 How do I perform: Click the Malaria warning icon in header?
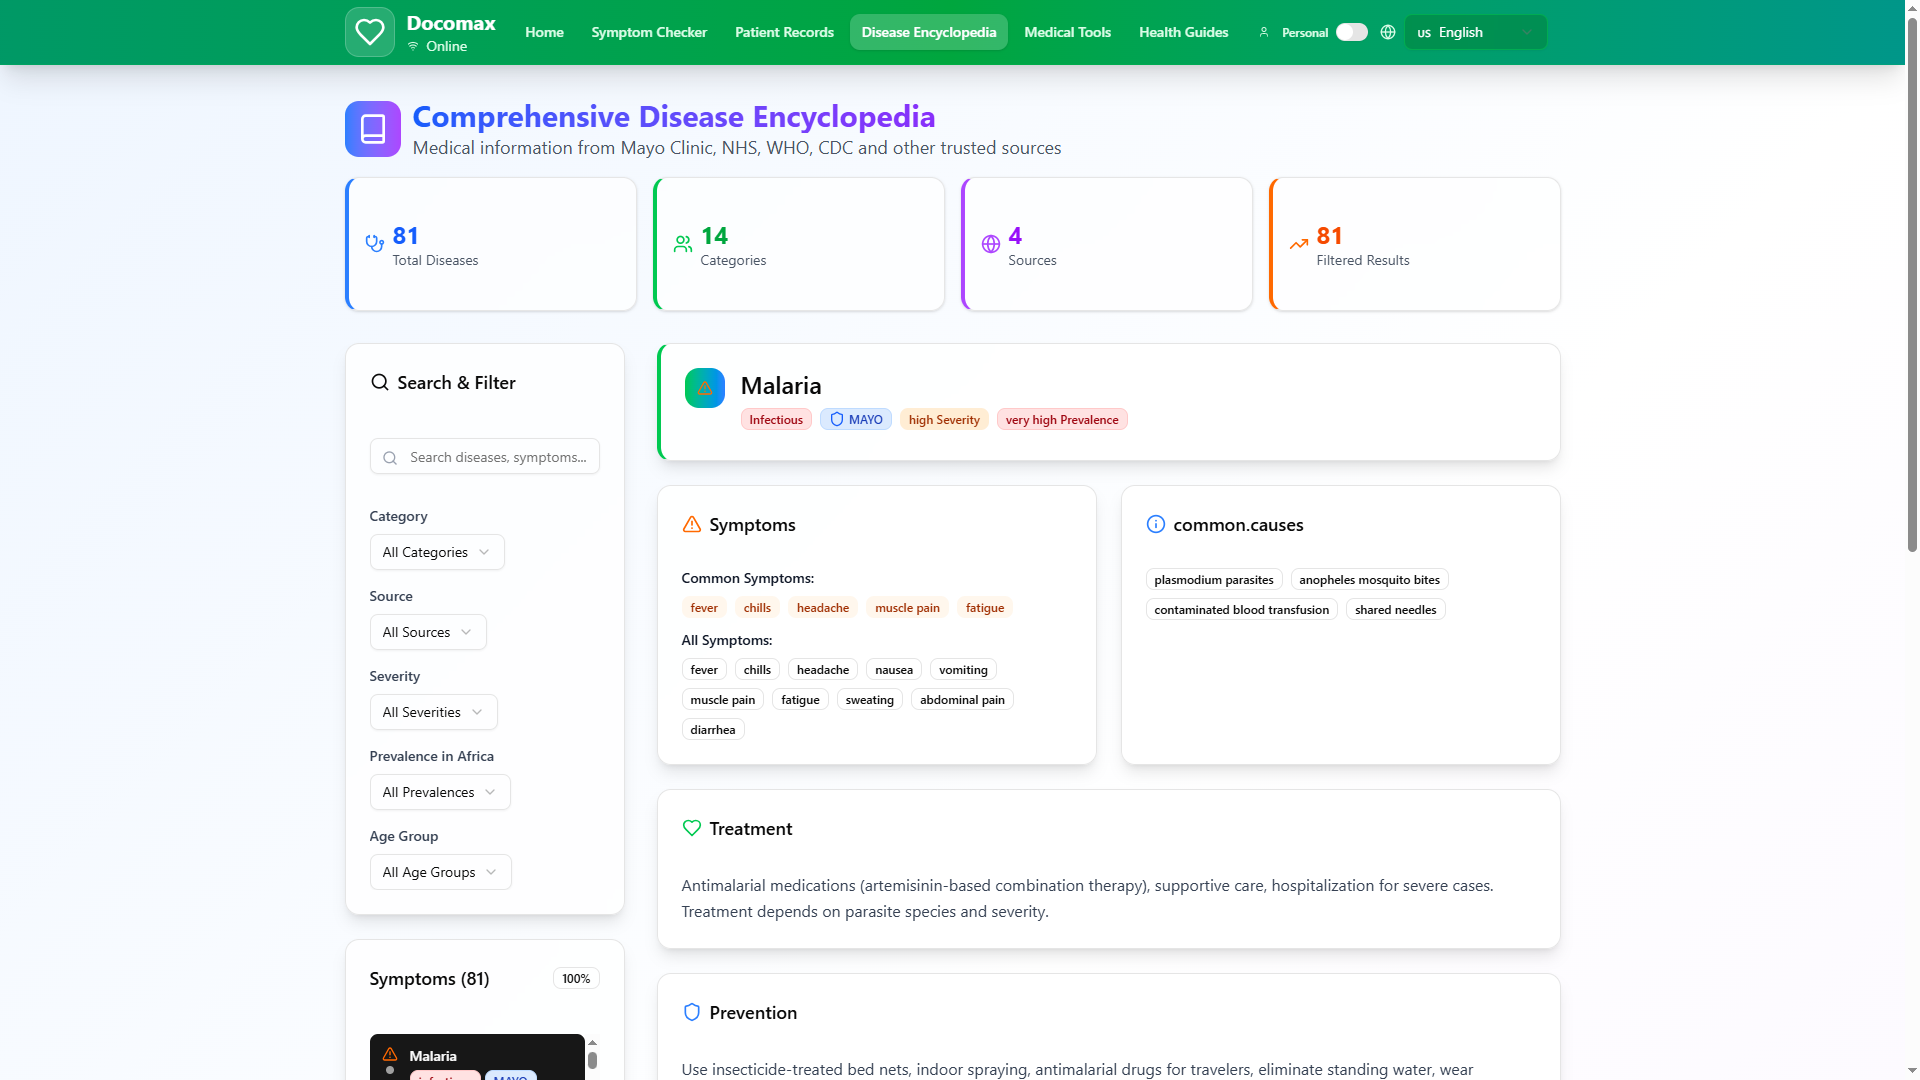pyautogui.click(x=704, y=388)
